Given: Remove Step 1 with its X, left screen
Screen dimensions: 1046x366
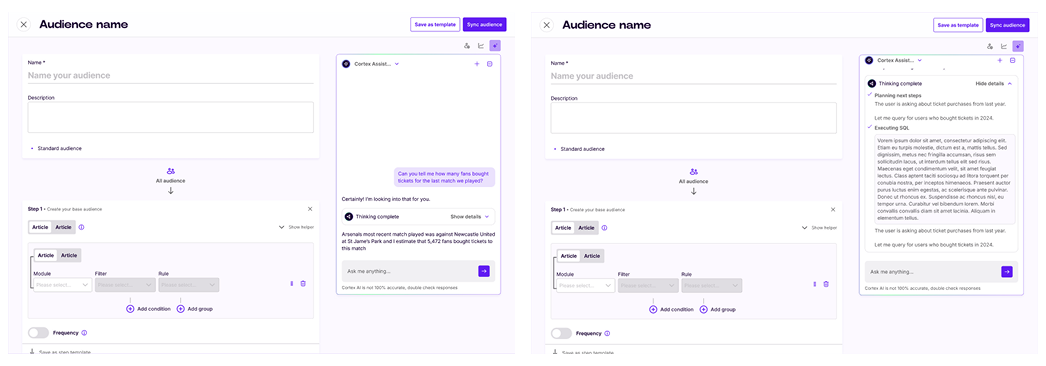Looking at the screenshot, I should (310, 209).
